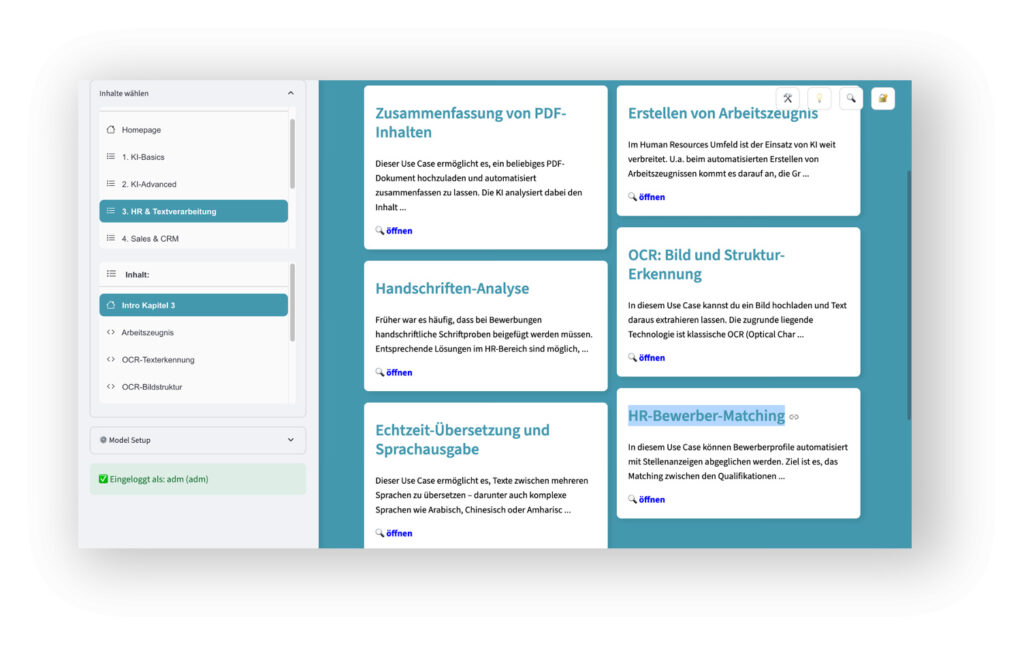
Task: Open Erstellen von Arbeitszeugnis via öffnen link
Action: [x=652, y=197]
